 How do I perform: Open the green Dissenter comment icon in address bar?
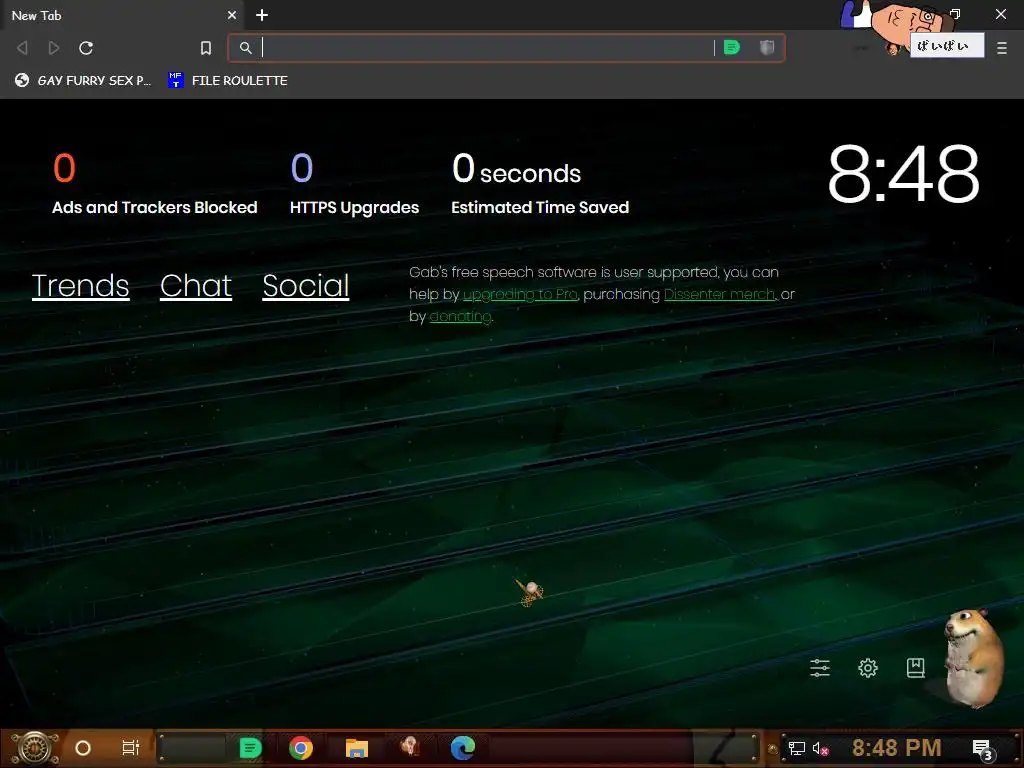coord(732,48)
